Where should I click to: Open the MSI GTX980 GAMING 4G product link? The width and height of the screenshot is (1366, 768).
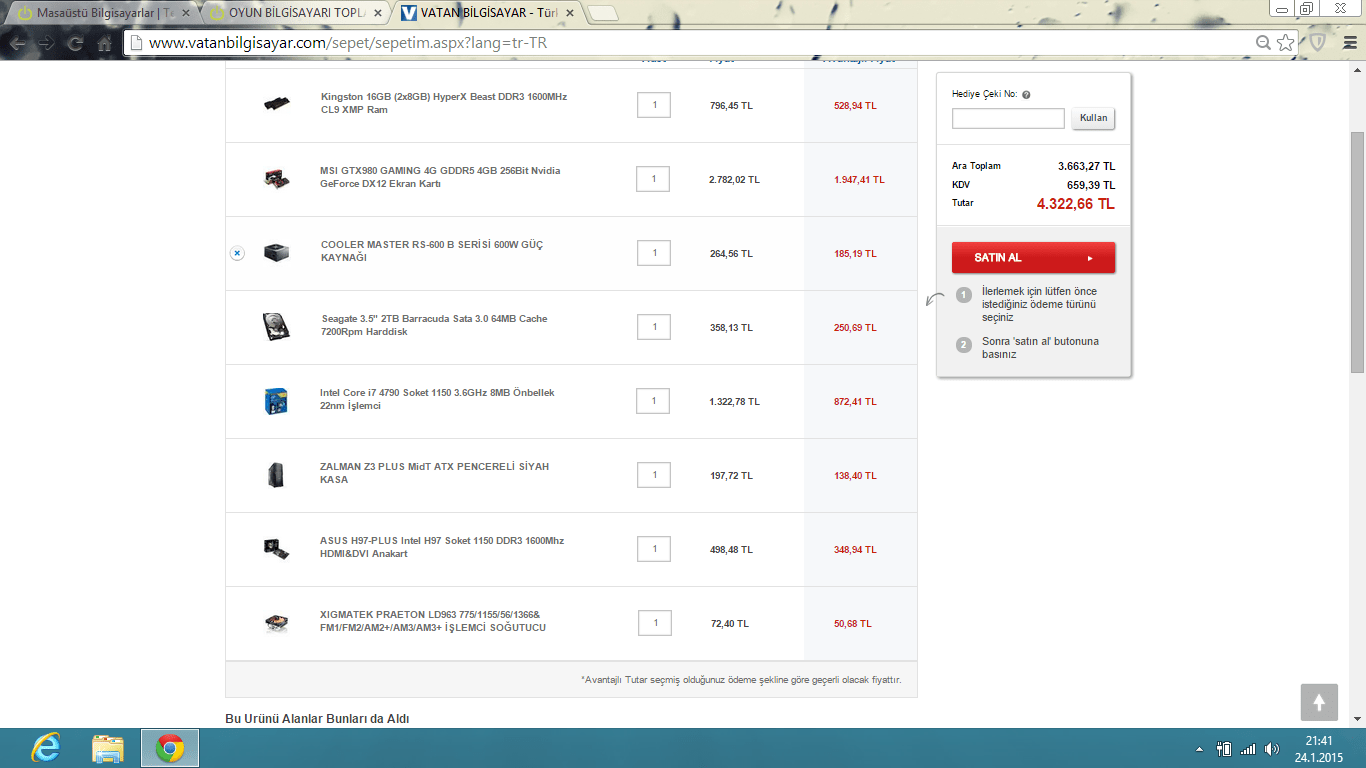click(x=440, y=177)
